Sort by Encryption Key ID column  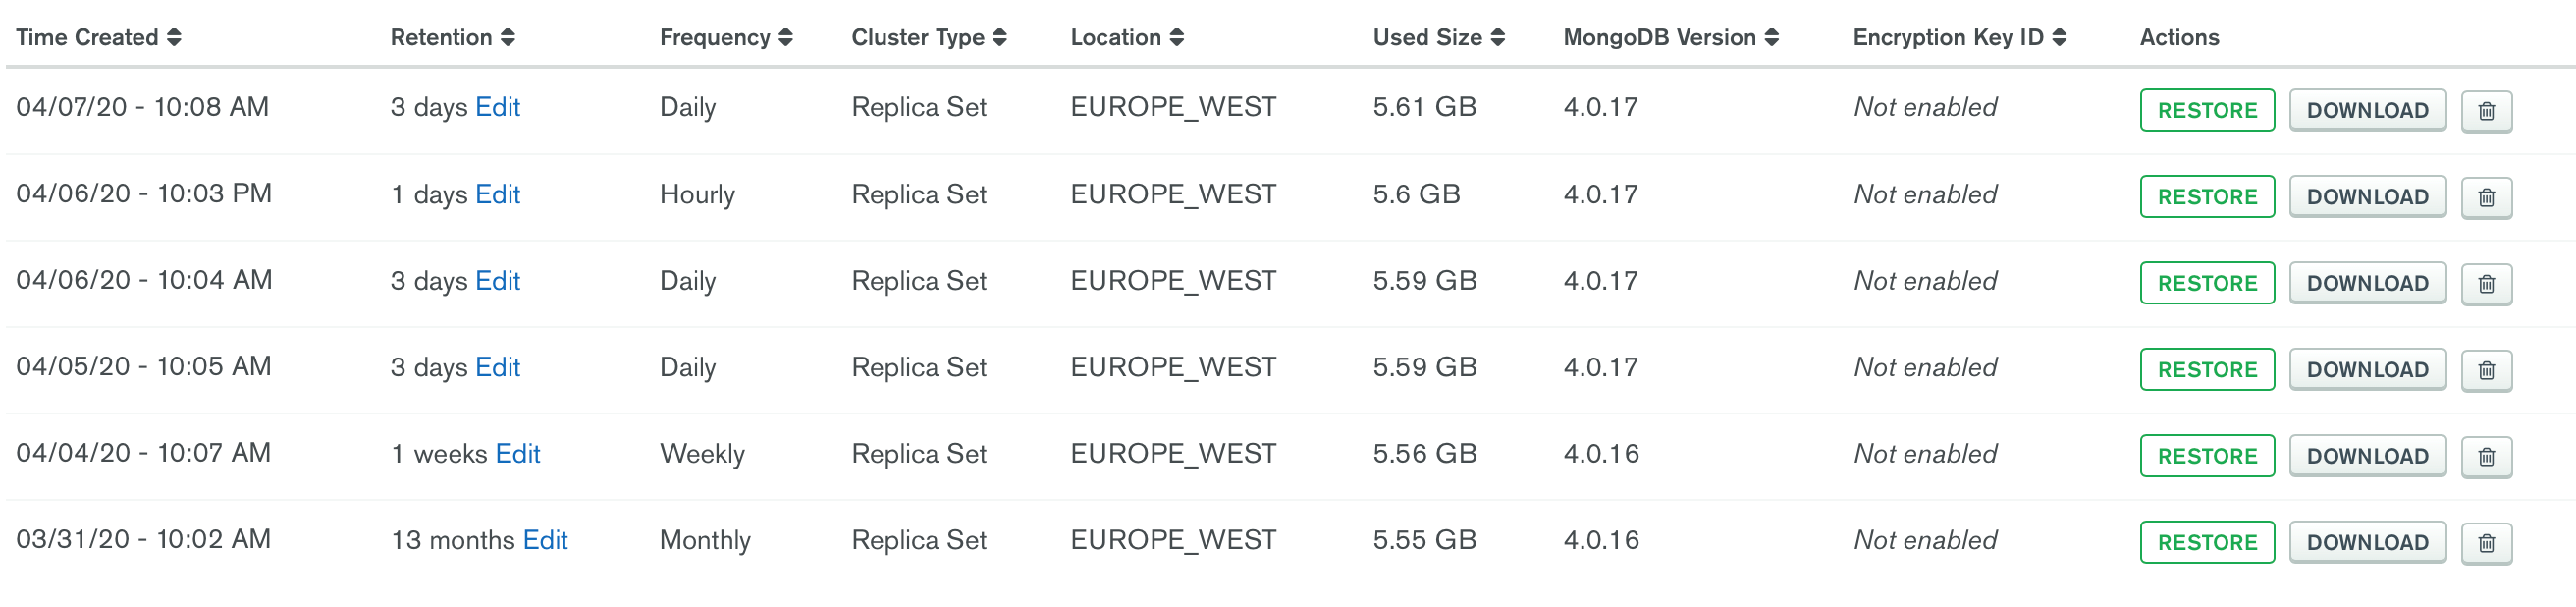[x=1960, y=37]
